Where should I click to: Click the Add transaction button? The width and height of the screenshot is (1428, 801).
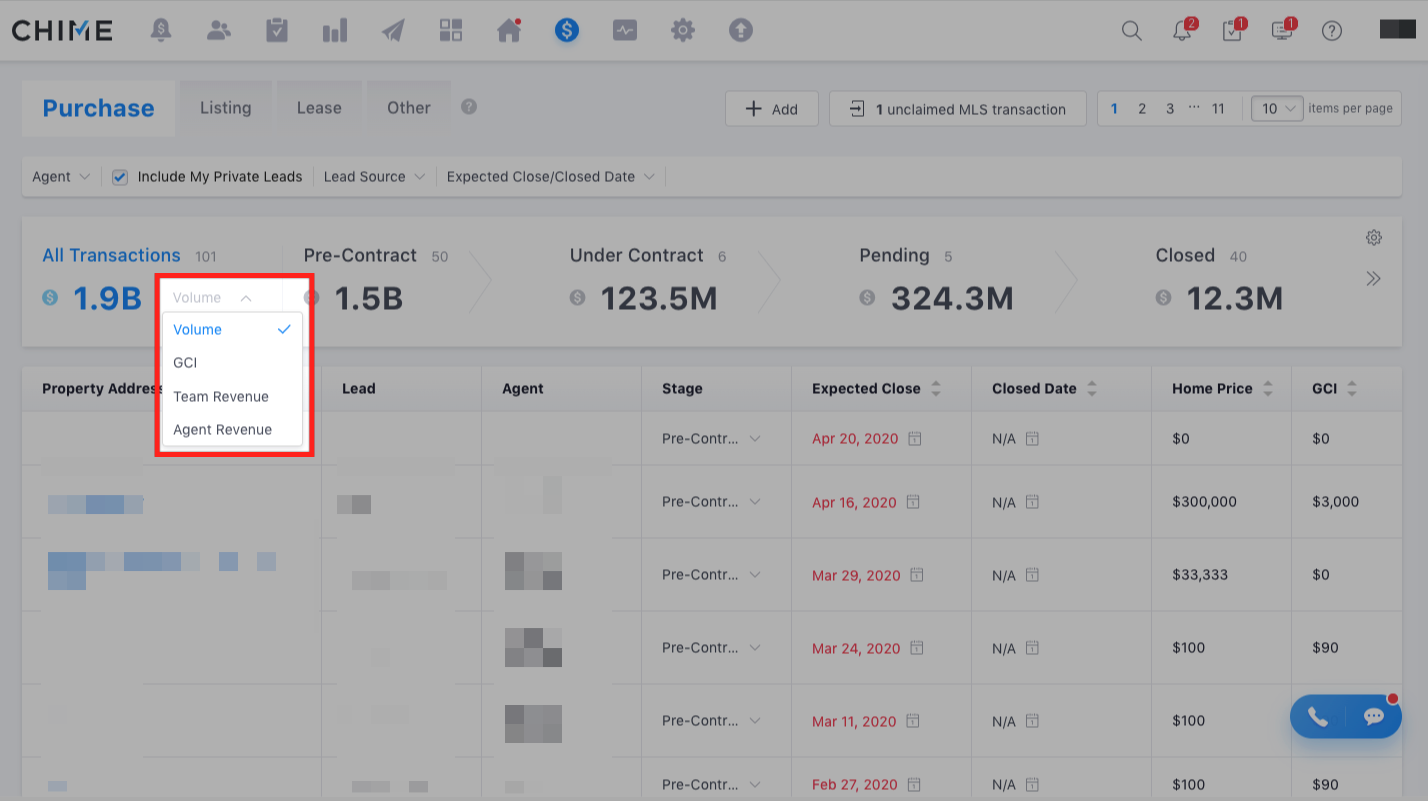[x=772, y=109]
